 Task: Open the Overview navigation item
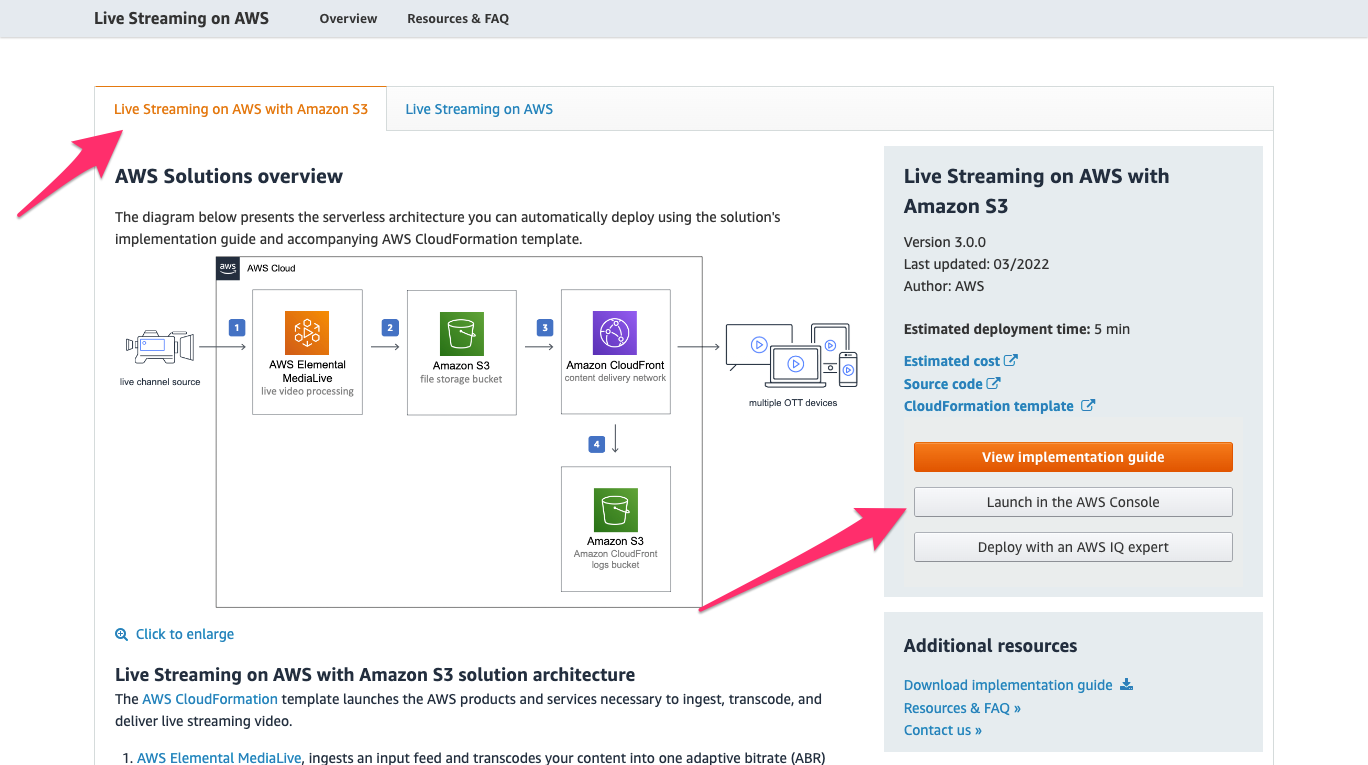pos(348,19)
